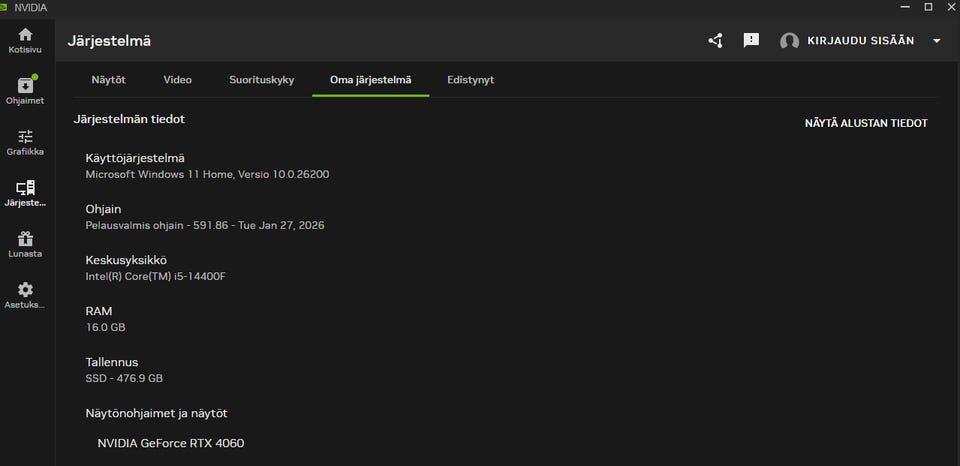
Task: Switch to the Video tab
Action: [x=178, y=80]
